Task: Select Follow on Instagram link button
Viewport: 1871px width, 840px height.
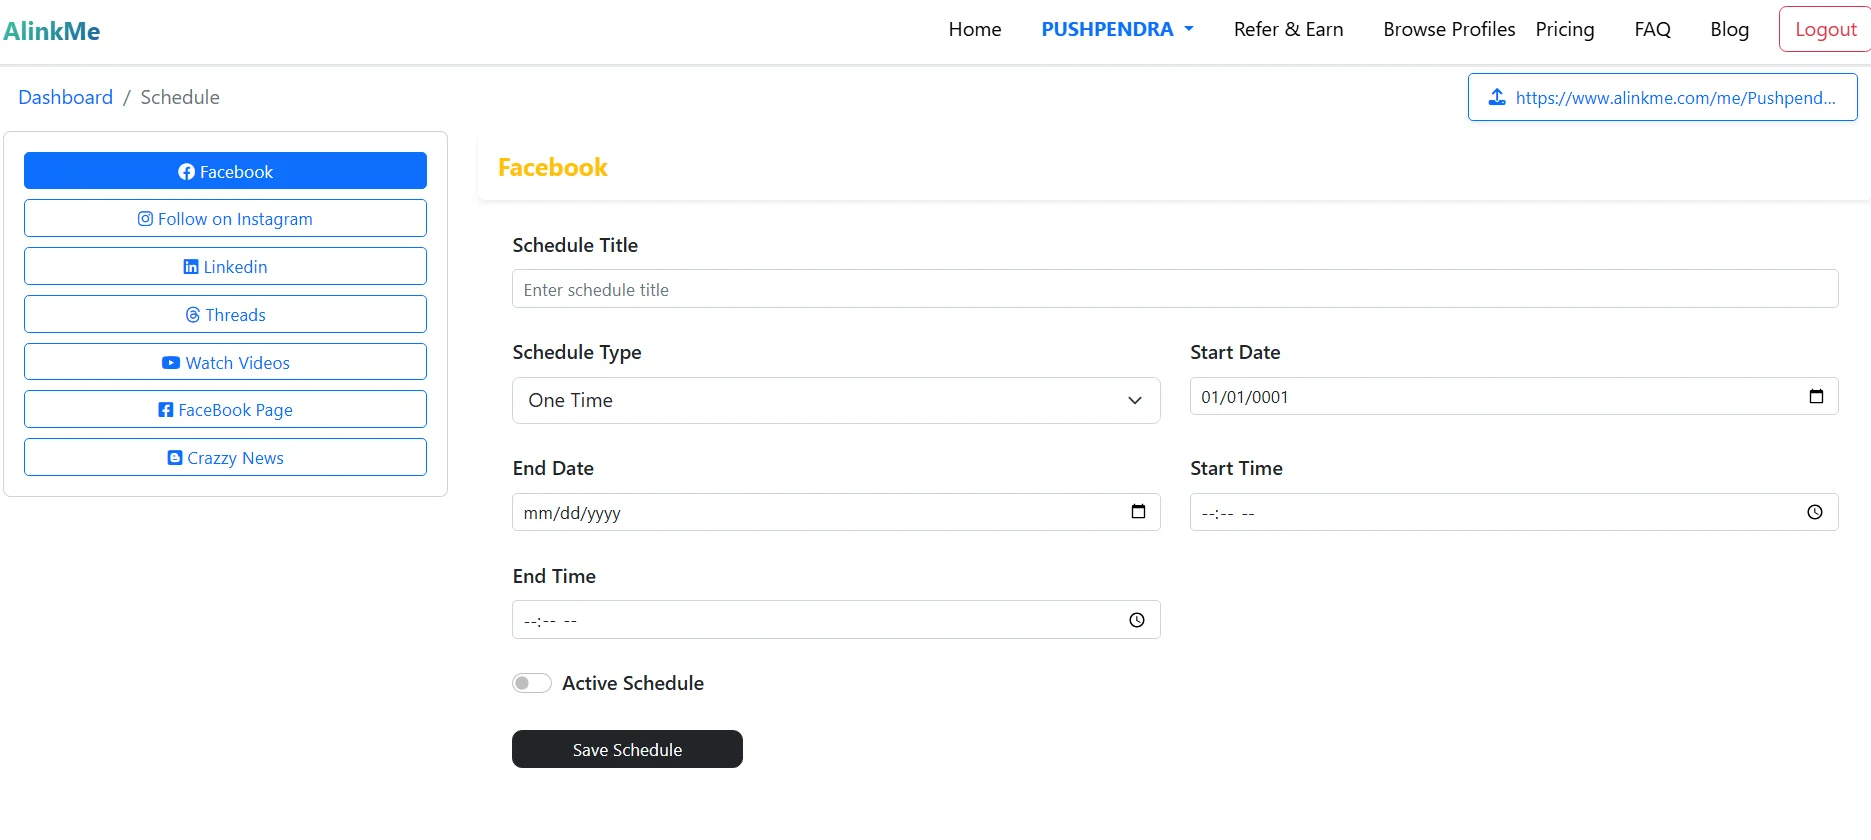Action: tap(225, 218)
